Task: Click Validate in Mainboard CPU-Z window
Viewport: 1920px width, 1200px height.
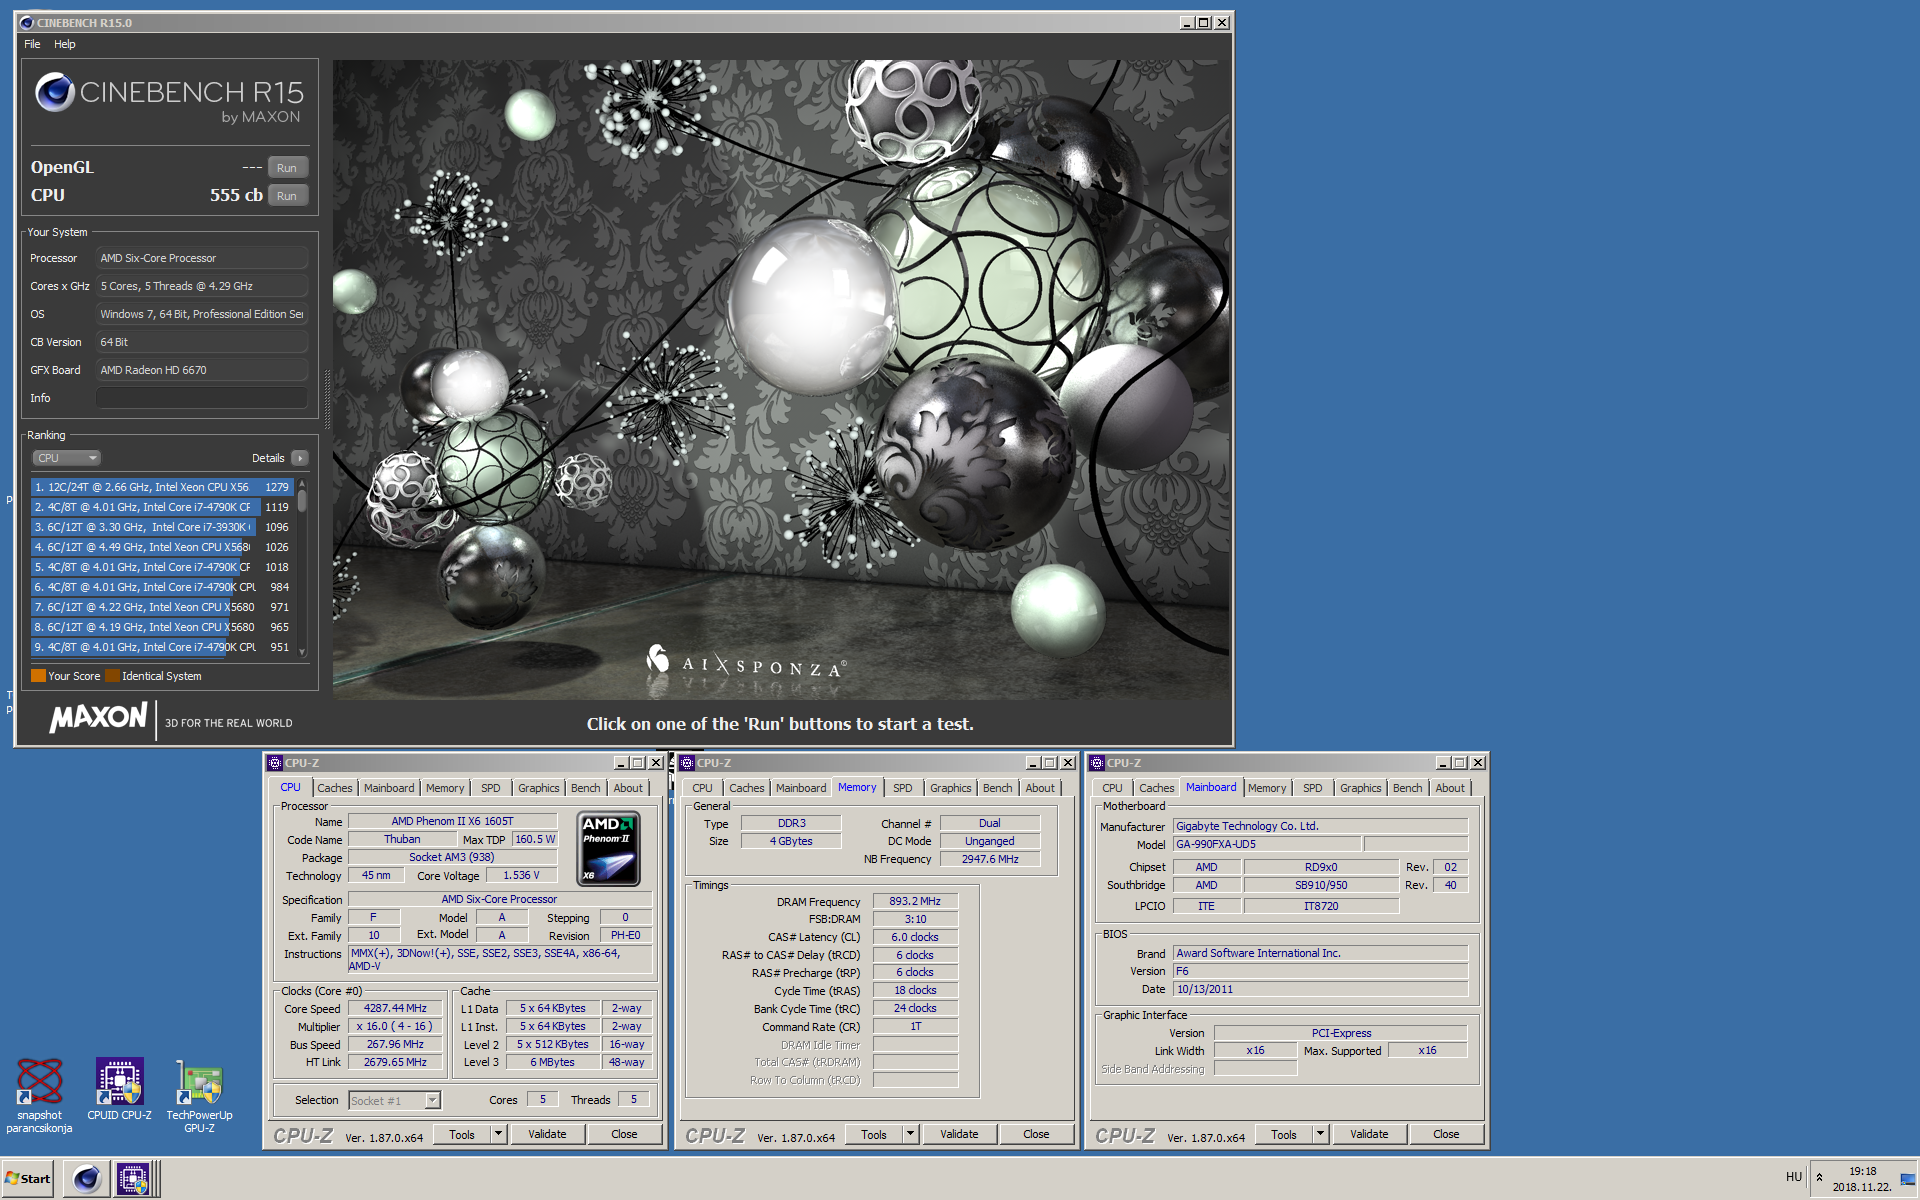Action: coord(1369,1135)
